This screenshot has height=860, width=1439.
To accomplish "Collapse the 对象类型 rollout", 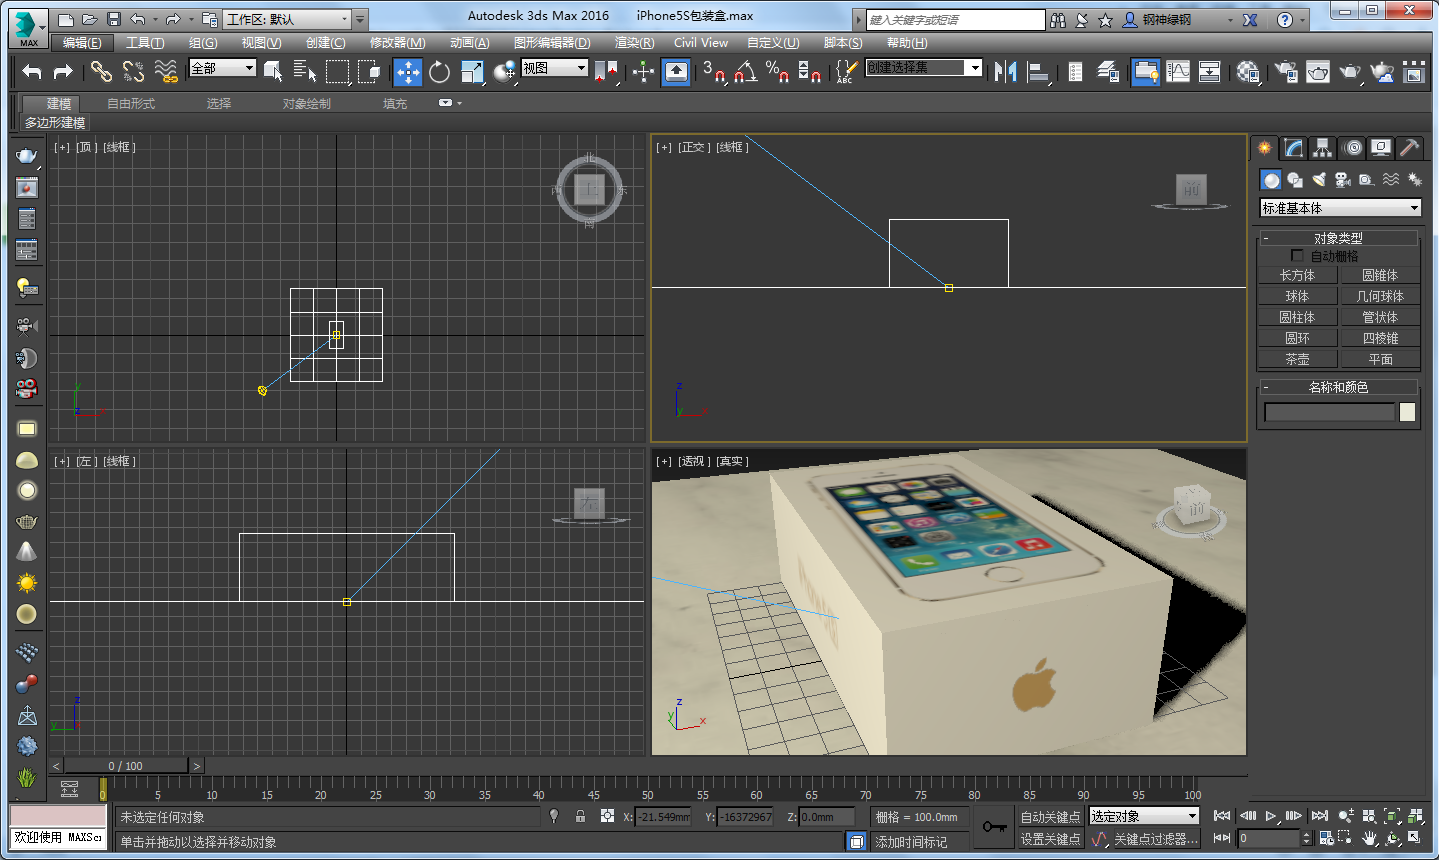I will click(x=1338, y=238).
